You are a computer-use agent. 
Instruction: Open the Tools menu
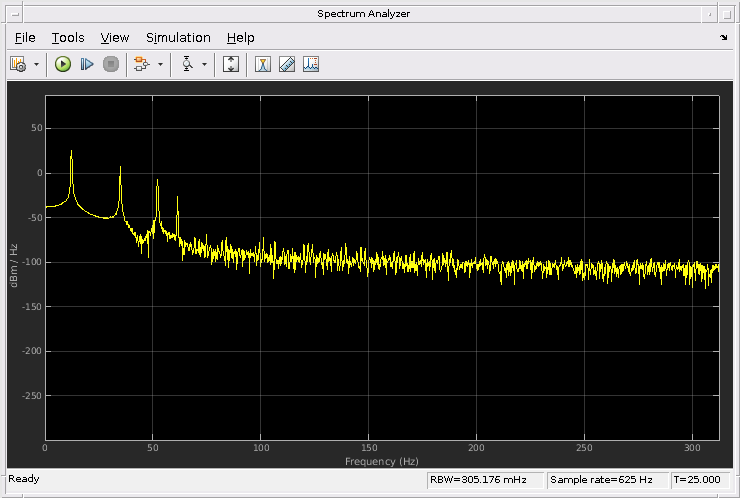(x=68, y=38)
